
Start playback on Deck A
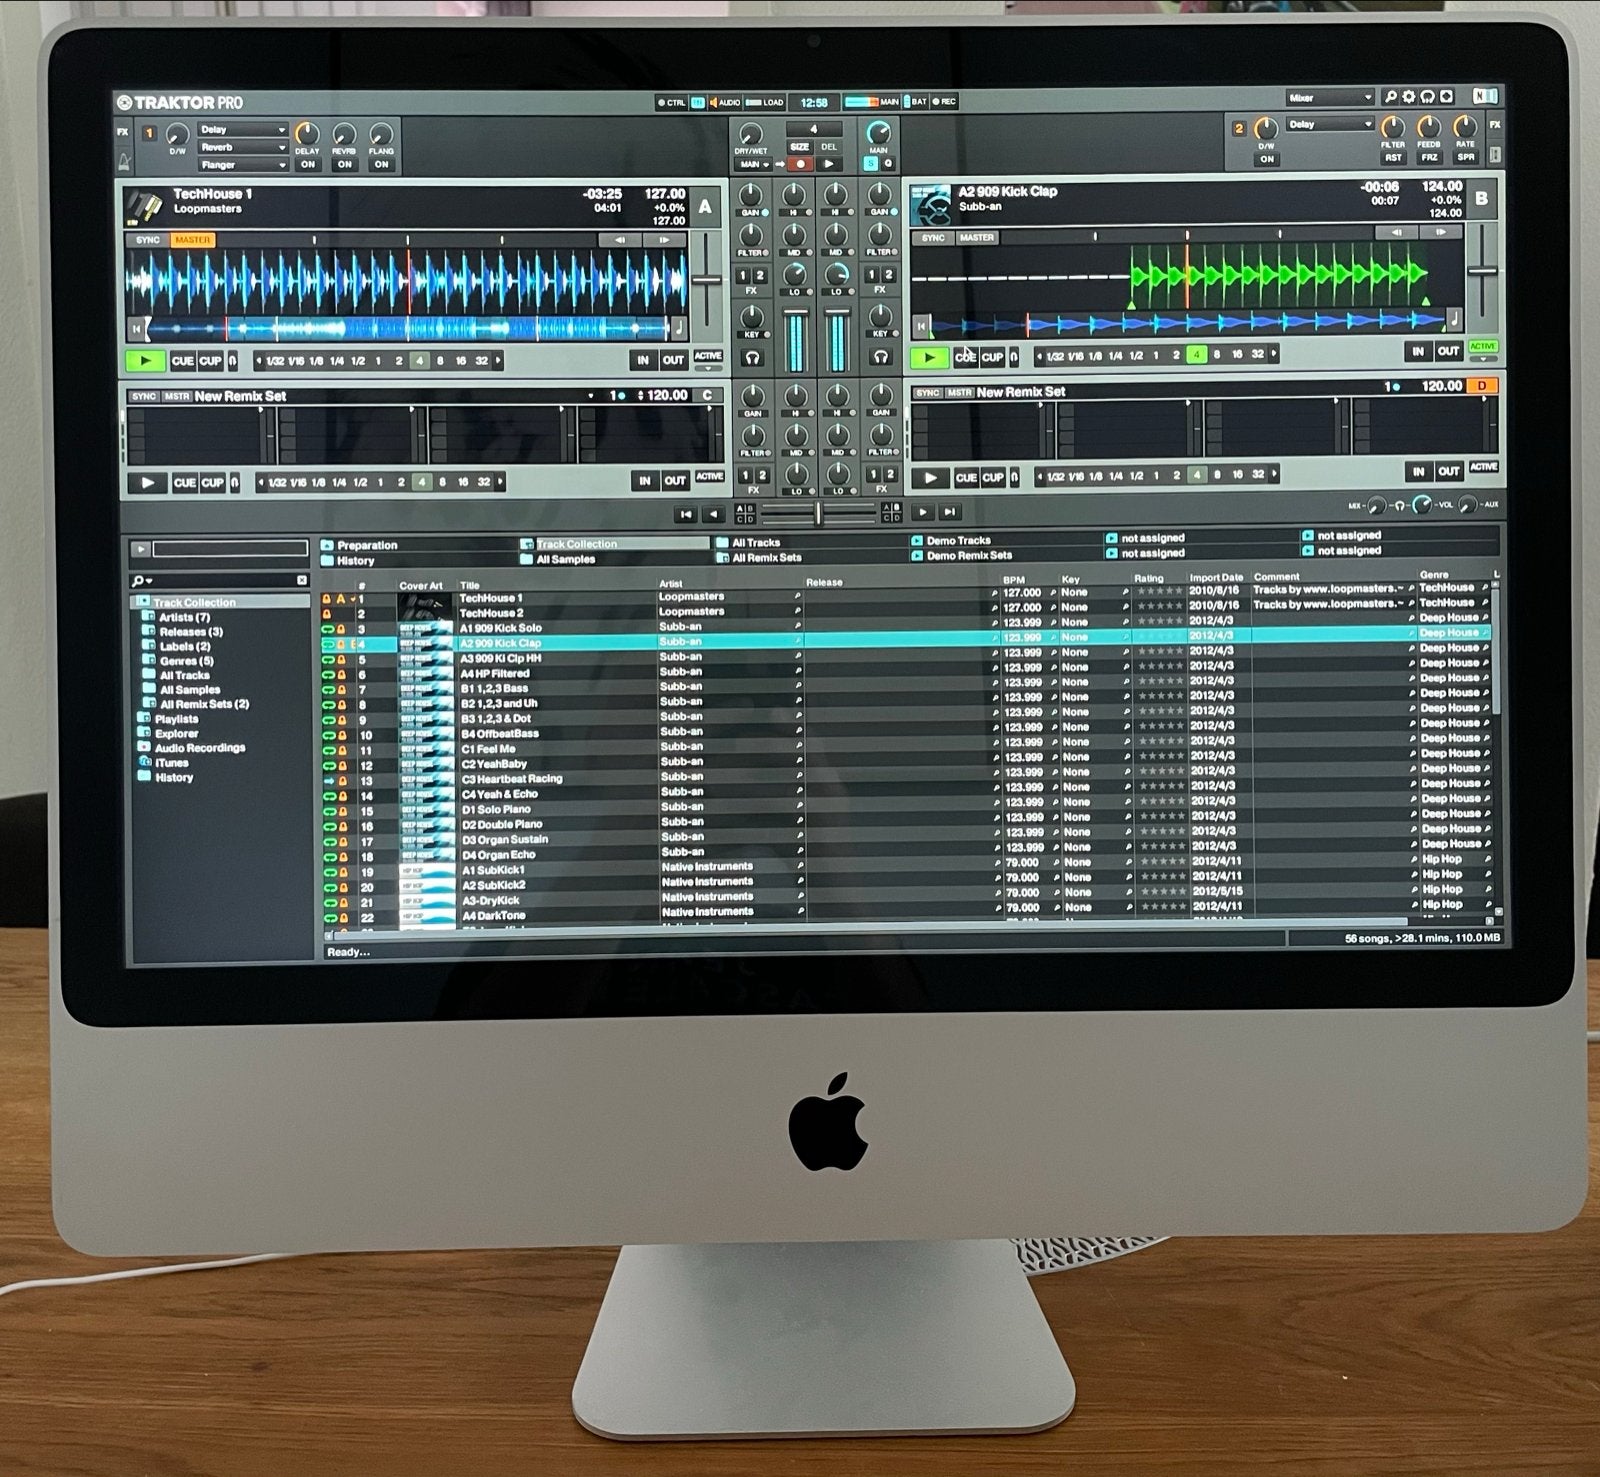146,361
